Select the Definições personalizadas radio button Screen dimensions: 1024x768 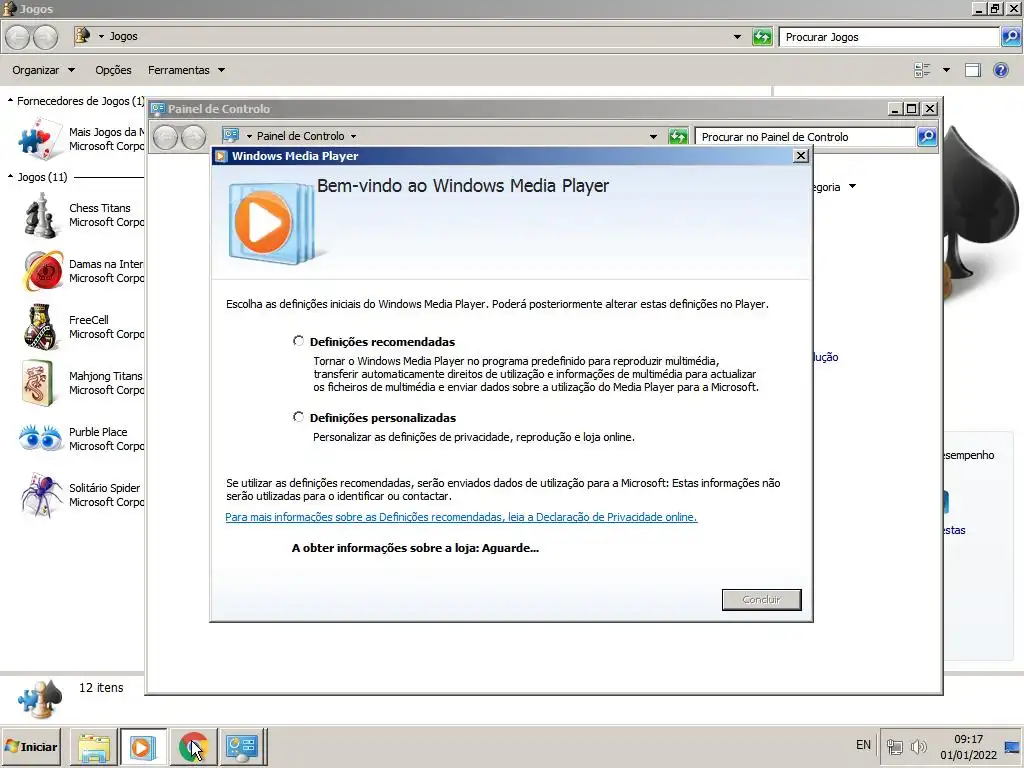298,417
